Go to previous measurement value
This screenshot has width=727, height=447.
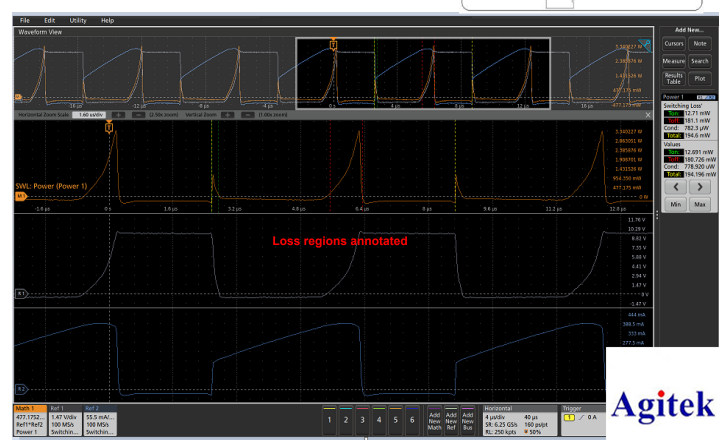point(676,187)
